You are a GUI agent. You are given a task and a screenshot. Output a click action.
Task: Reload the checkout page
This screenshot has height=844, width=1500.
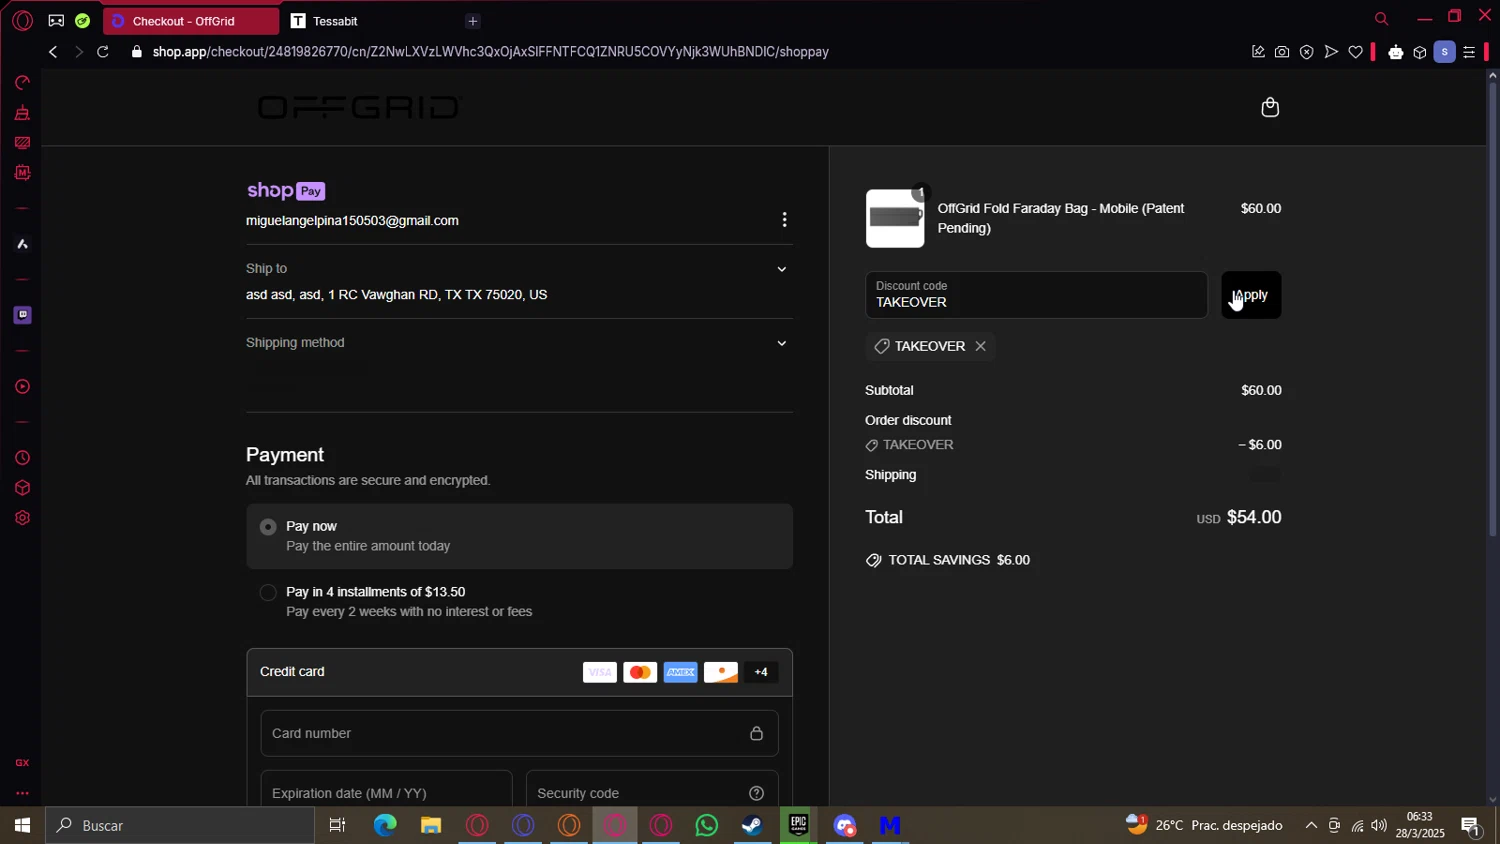[x=103, y=52]
